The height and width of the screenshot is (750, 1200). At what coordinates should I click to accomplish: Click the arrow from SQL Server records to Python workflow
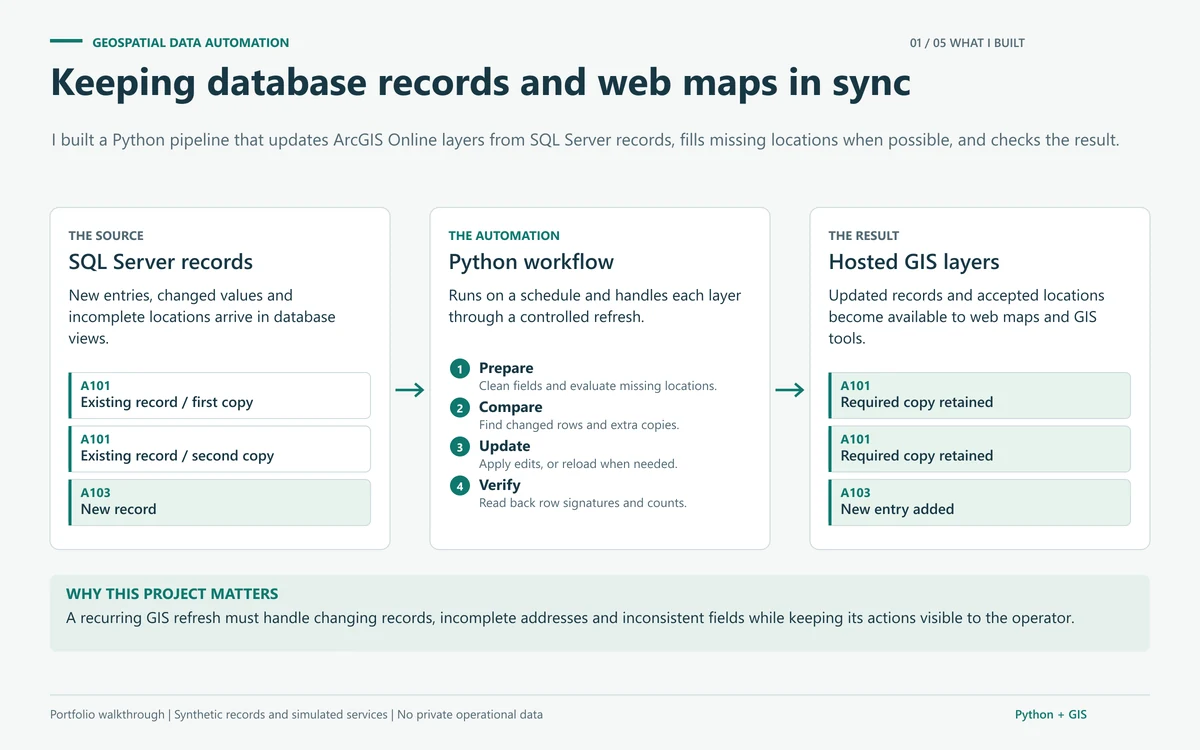pyautogui.click(x=410, y=390)
